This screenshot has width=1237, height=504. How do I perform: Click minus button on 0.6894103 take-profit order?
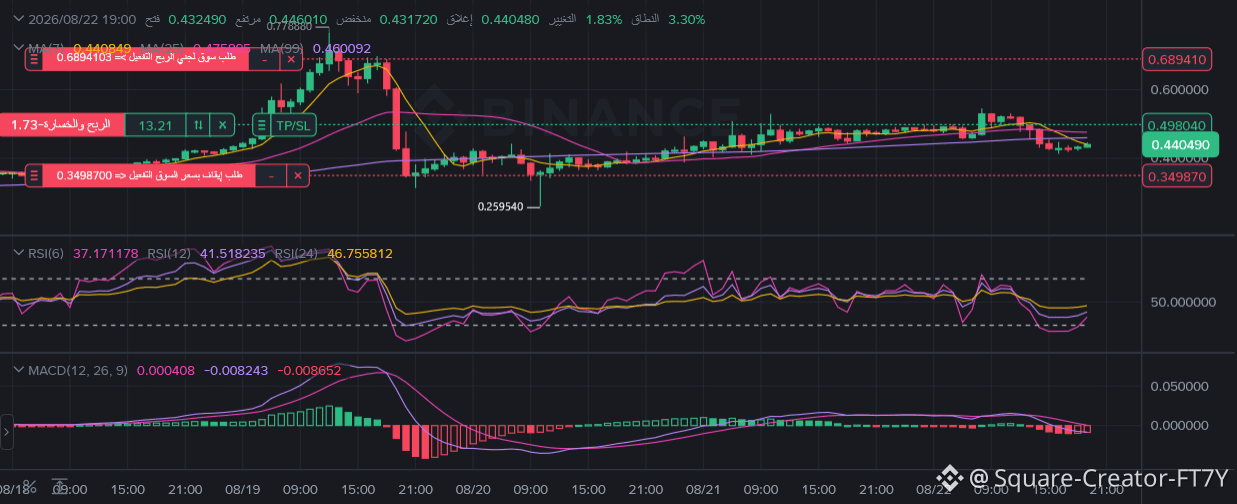point(264,59)
